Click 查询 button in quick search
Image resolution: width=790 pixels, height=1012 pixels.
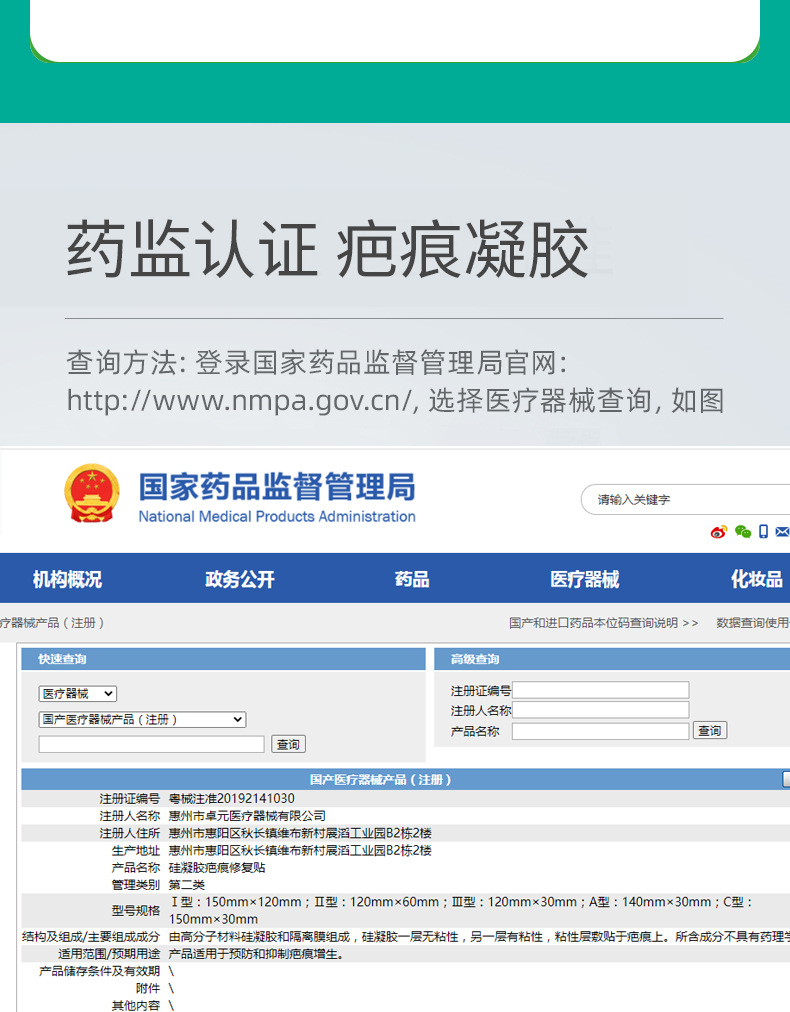point(288,744)
